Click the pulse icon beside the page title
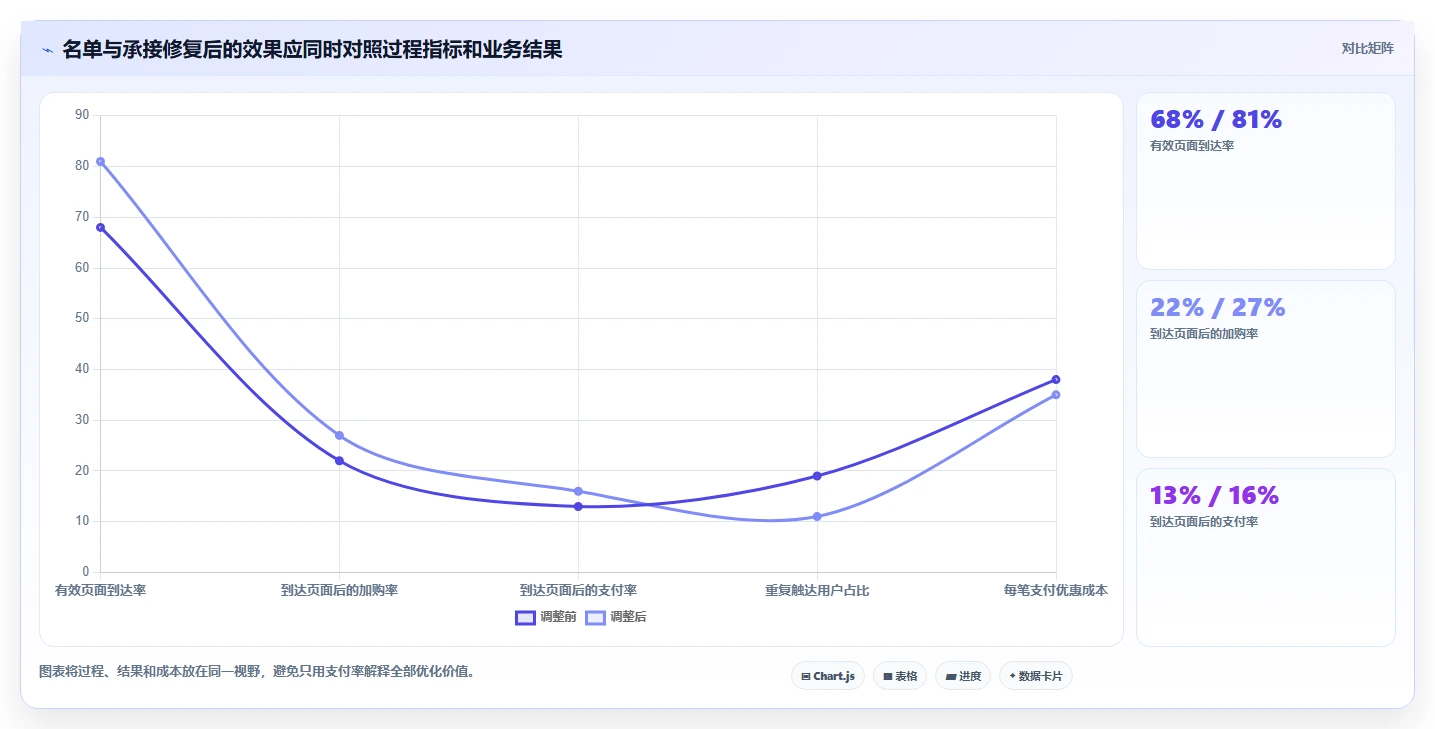 (48, 50)
